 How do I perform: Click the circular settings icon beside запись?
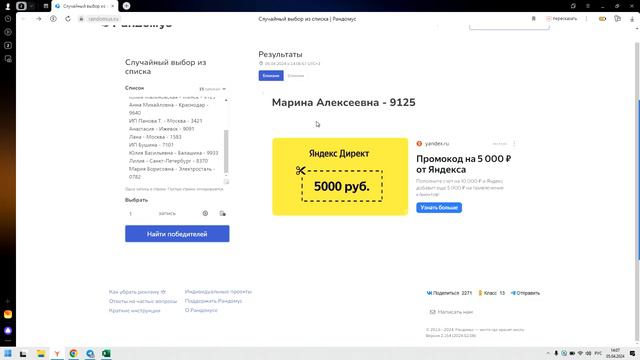(205, 213)
